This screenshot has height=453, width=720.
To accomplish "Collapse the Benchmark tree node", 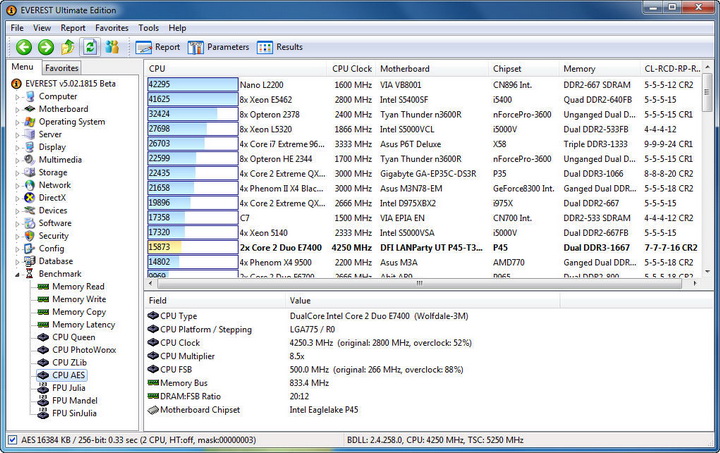I will [17, 274].
